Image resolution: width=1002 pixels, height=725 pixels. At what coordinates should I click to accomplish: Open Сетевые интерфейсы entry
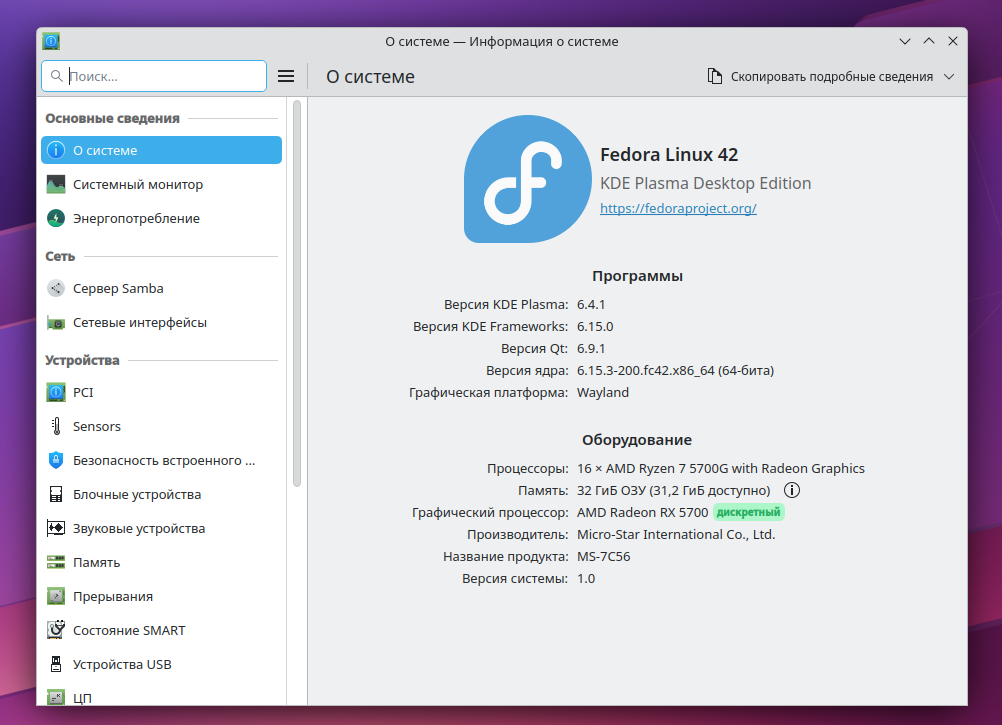coord(162,323)
